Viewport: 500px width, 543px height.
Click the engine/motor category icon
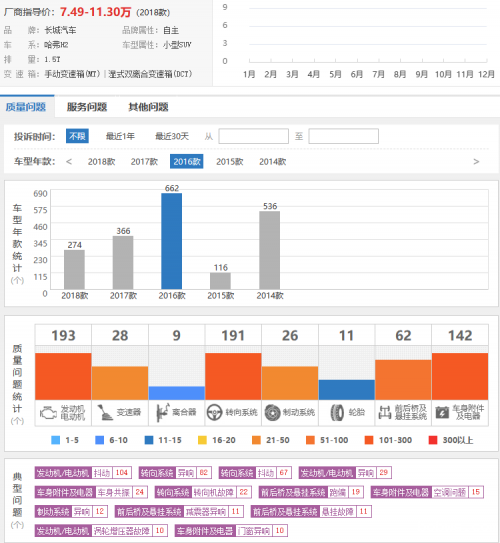point(48,413)
